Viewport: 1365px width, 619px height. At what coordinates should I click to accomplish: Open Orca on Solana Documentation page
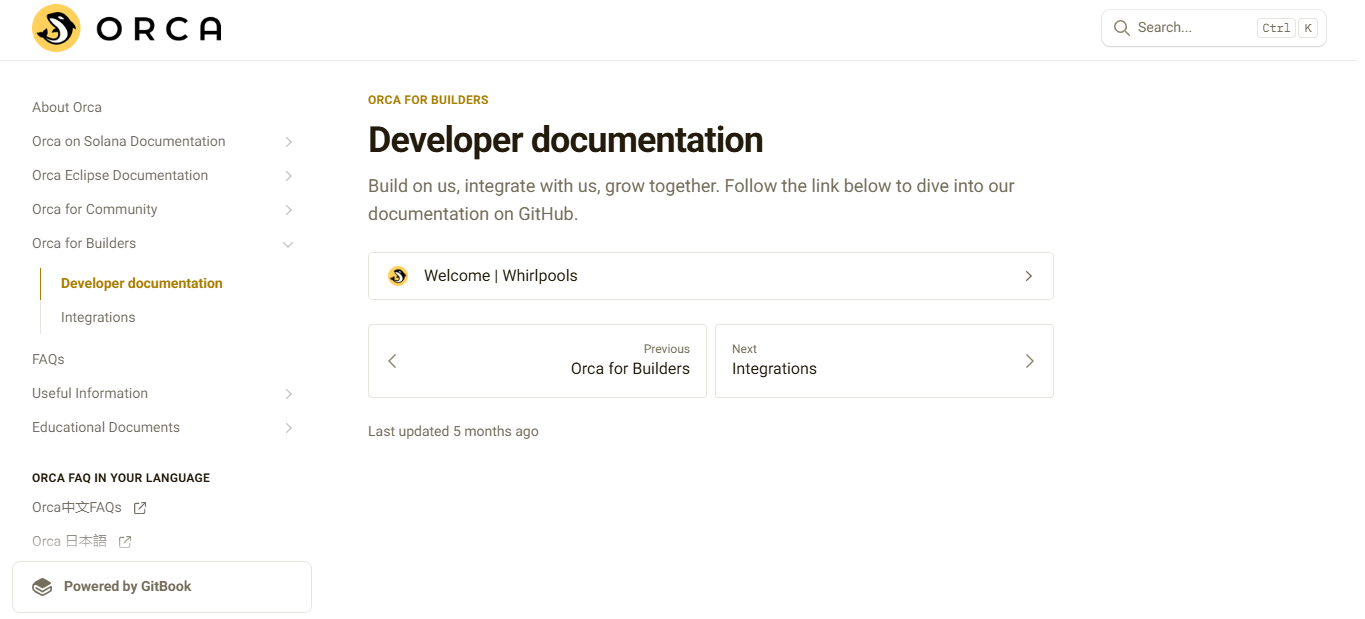click(x=129, y=141)
